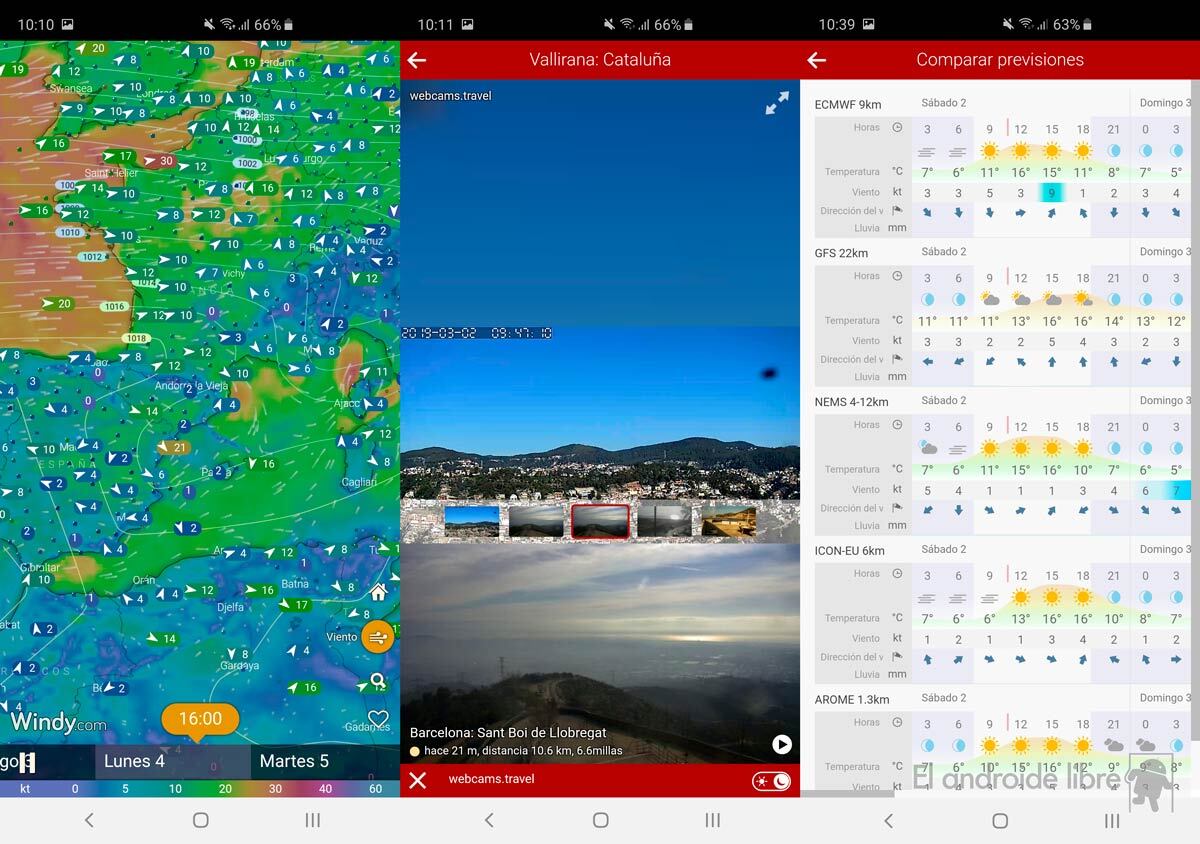The image size is (1200, 844).
Task: Tap the 14° temperature at hour 21 in GFS
Action: pos(1114,321)
